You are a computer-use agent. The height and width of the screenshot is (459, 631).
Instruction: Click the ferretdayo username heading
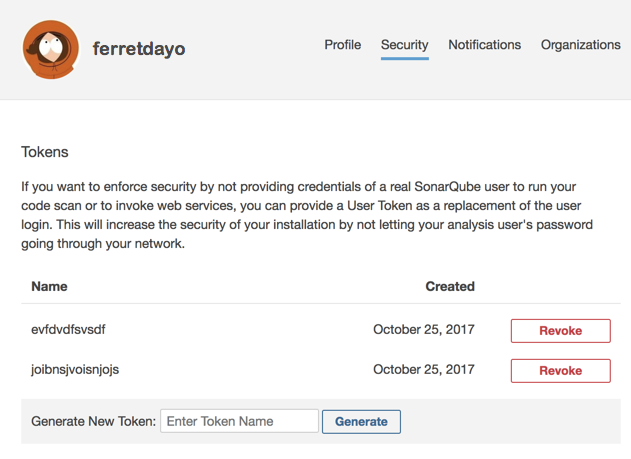pyautogui.click(x=139, y=48)
